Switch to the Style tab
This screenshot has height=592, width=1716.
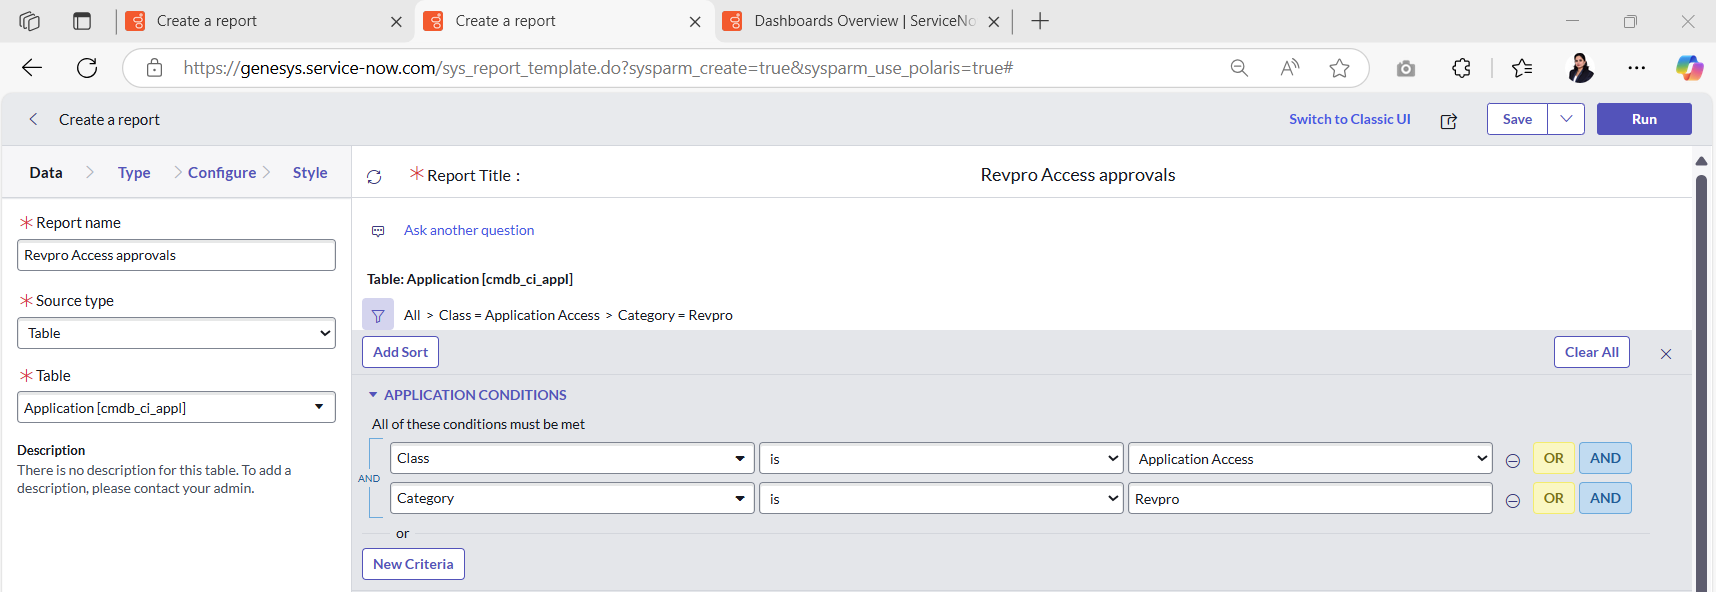tap(310, 172)
